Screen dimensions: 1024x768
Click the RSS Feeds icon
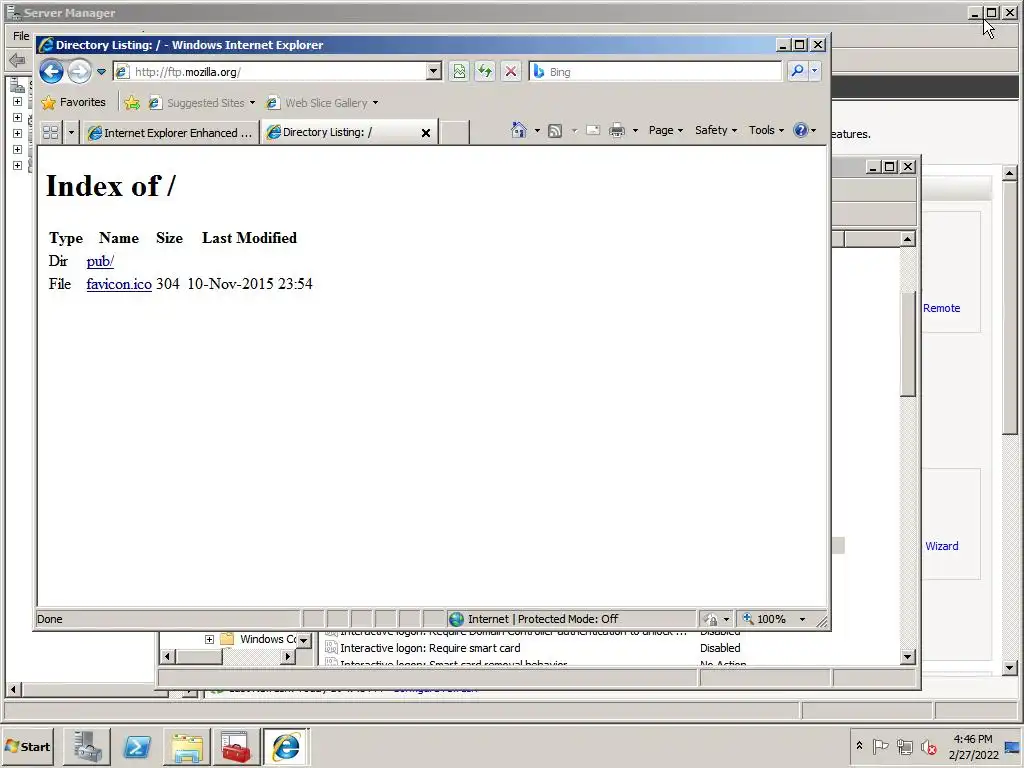tap(554, 131)
